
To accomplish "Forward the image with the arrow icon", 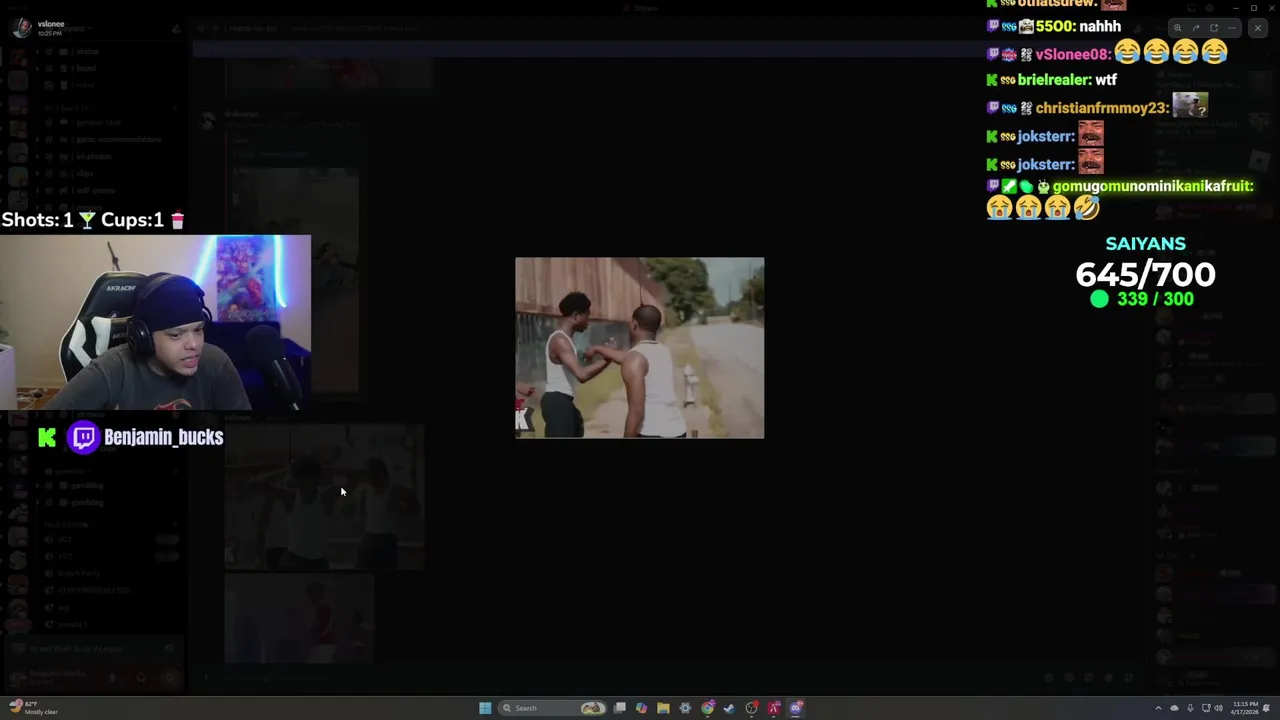I will 1195,28.
